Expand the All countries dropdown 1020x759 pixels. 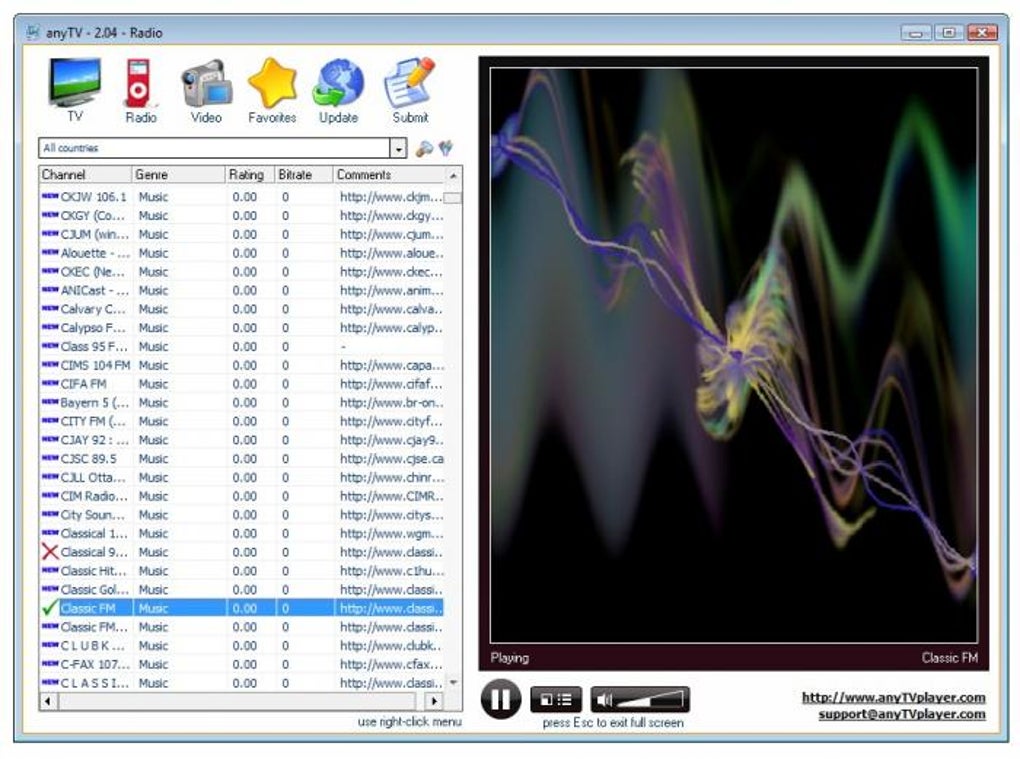[398, 149]
